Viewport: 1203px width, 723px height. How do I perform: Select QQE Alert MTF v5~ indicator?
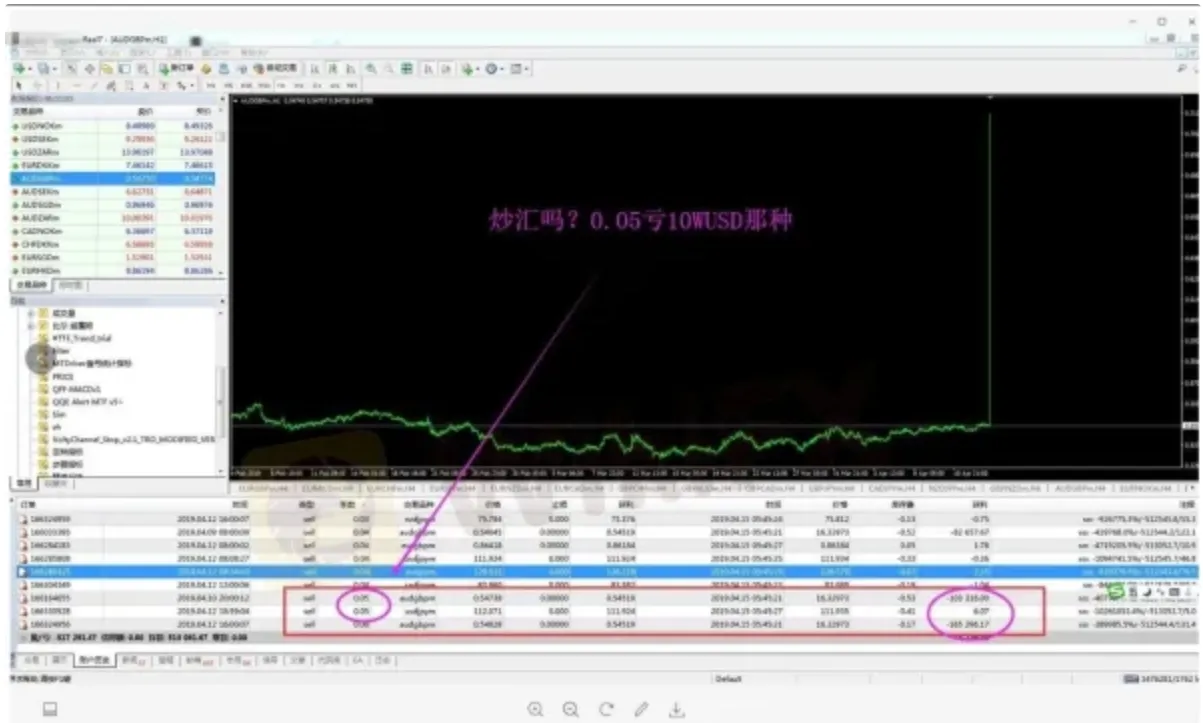(x=86, y=403)
